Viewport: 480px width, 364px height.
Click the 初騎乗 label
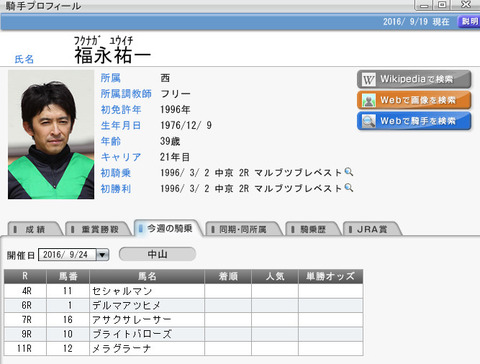tap(116, 173)
